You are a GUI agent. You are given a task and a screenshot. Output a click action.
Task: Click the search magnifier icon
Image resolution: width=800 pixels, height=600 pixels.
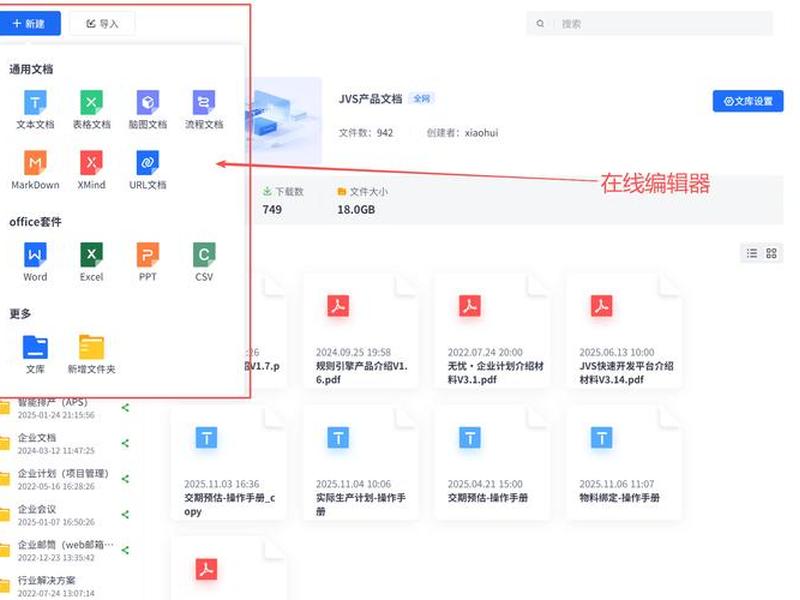point(540,23)
